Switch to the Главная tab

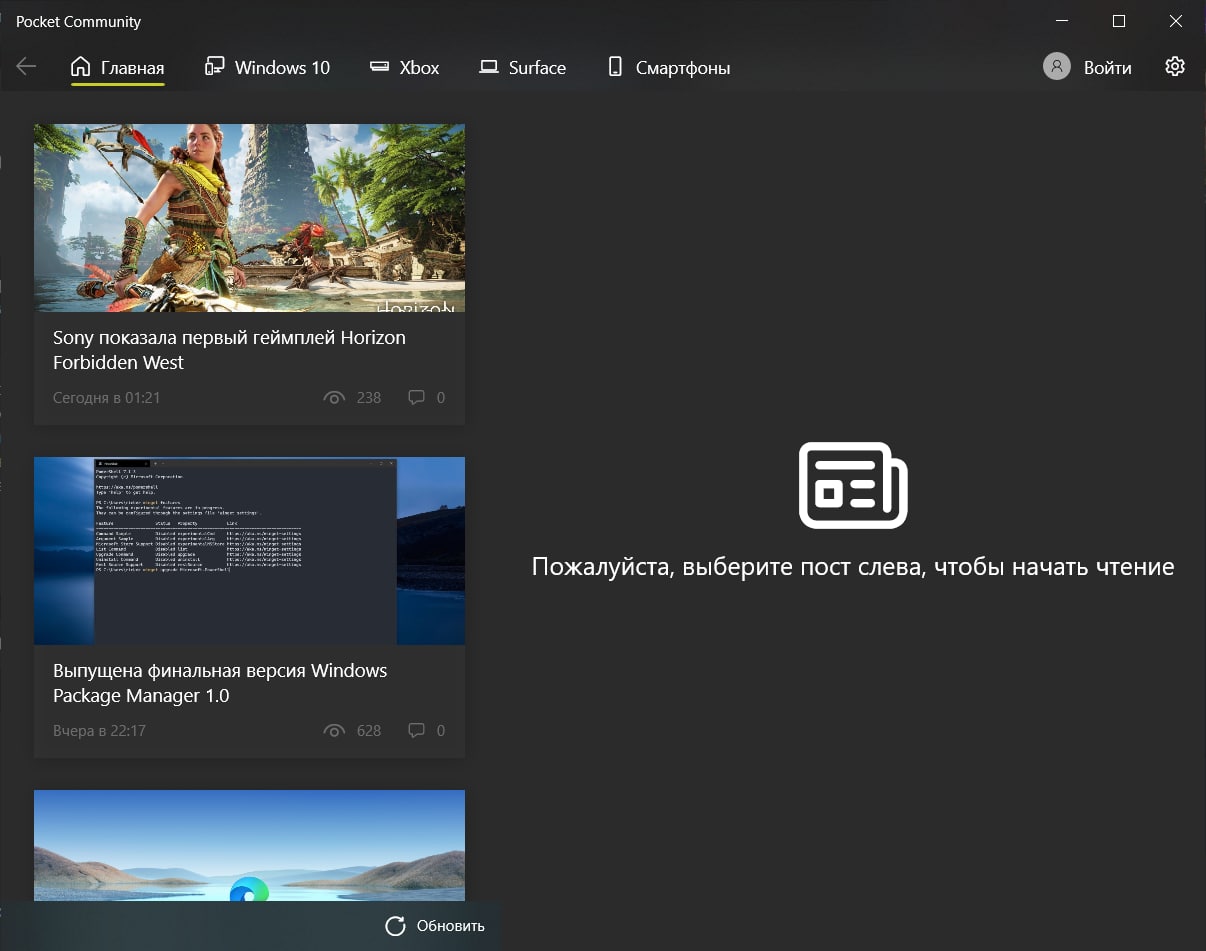(117, 68)
